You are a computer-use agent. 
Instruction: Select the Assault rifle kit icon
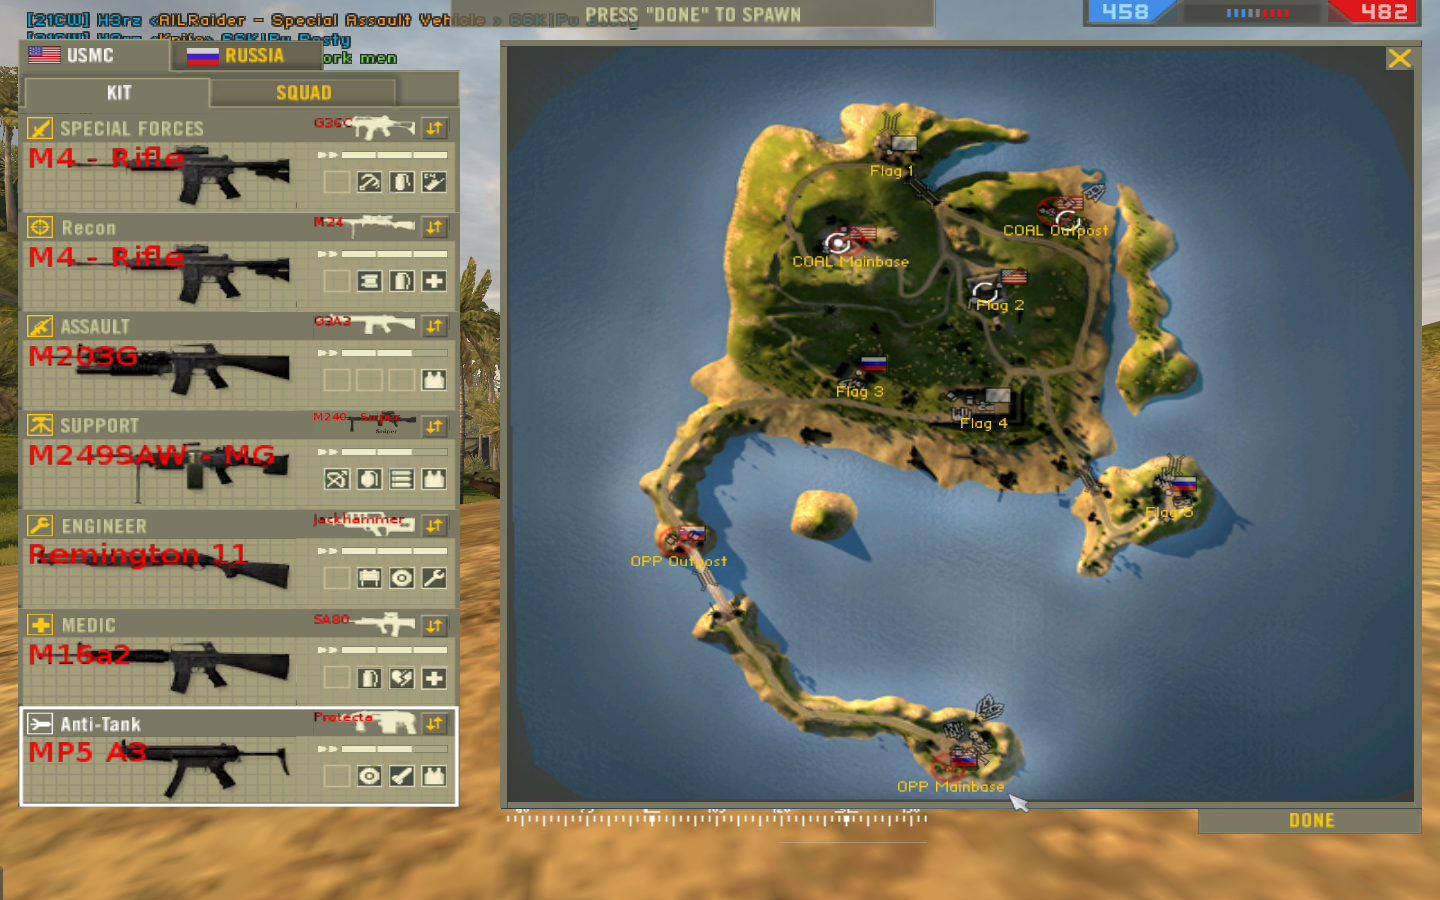click(39, 326)
